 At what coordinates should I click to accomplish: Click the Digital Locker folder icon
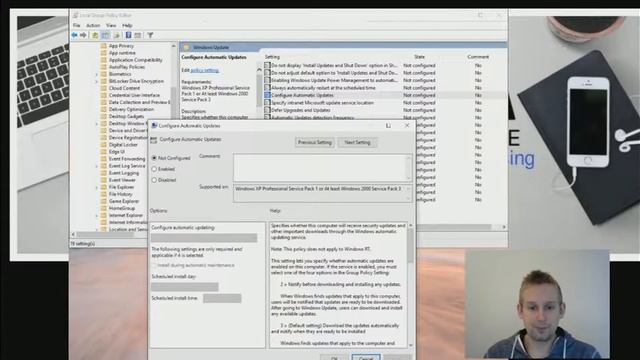coord(104,144)
